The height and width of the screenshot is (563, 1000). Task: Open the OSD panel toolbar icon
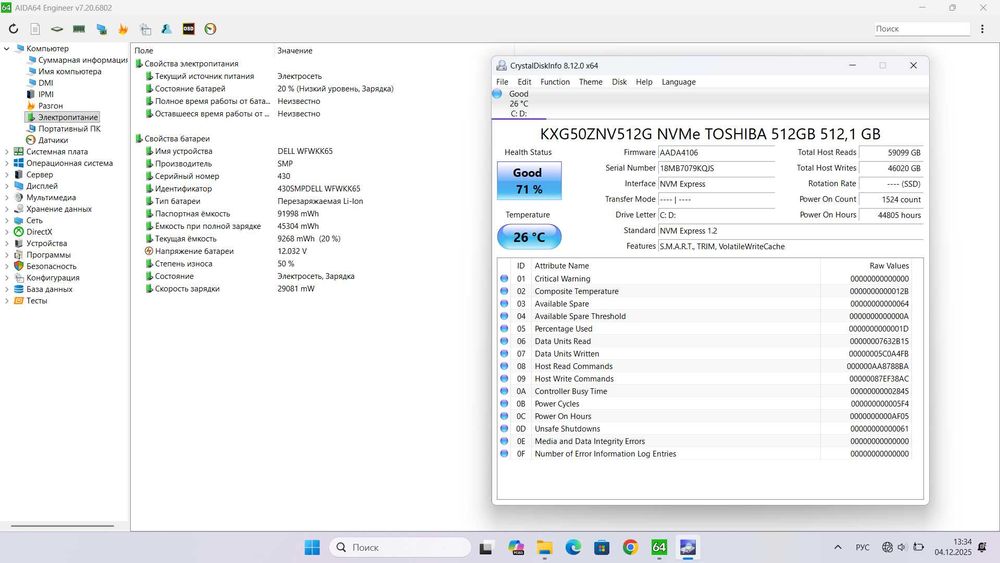[188, 29]
